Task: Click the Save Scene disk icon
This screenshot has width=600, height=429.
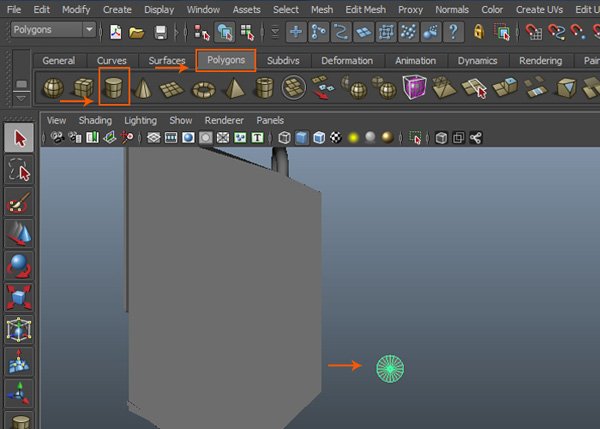Action: (x=160, y=33)
